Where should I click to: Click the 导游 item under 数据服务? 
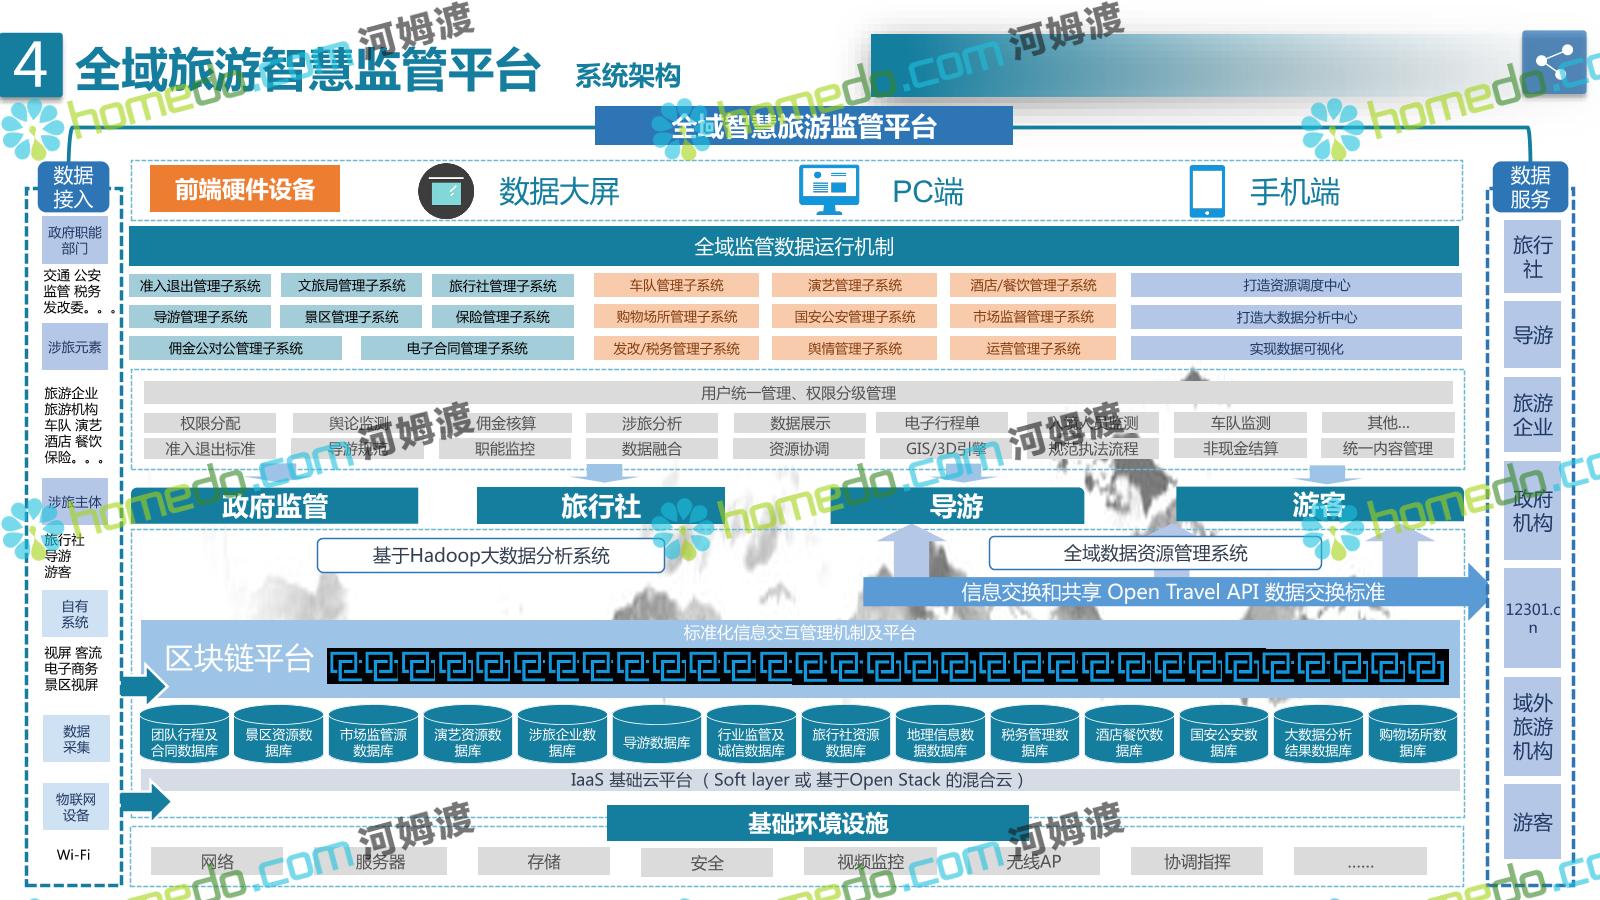pos(1532,336)
